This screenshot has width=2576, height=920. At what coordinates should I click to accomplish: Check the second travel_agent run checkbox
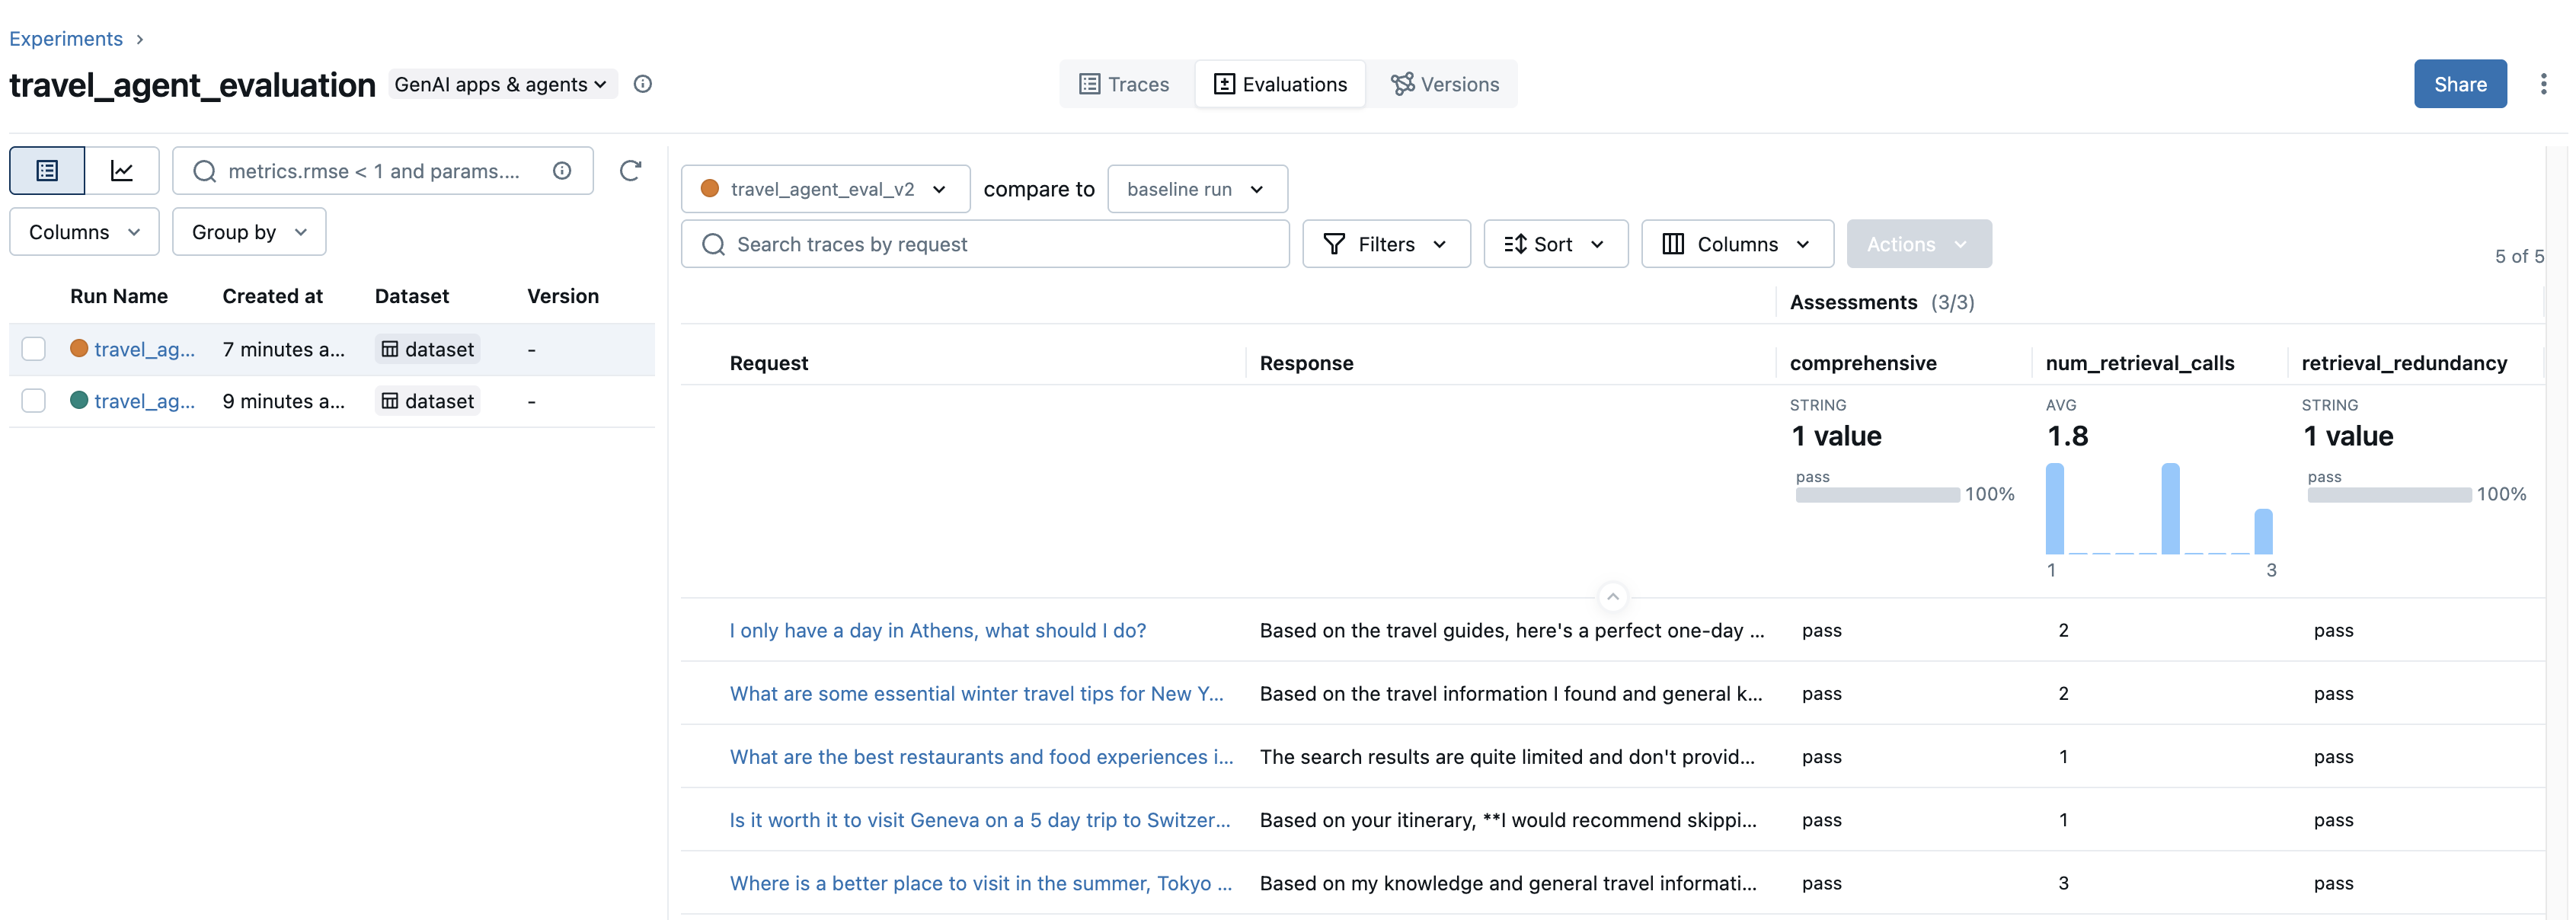point(34,400)
